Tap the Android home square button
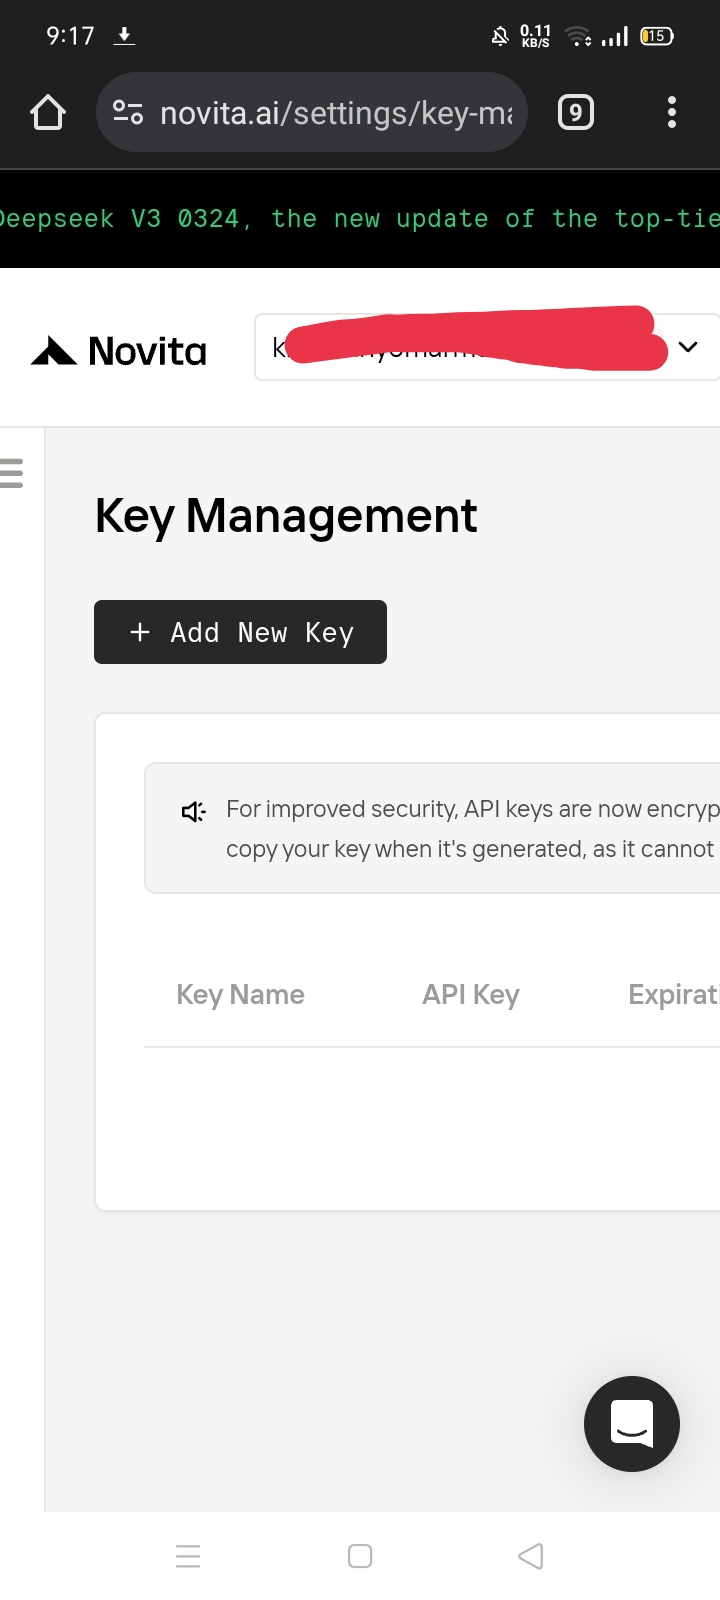The image size is (720, 1600). click(x=360, y=1556)
